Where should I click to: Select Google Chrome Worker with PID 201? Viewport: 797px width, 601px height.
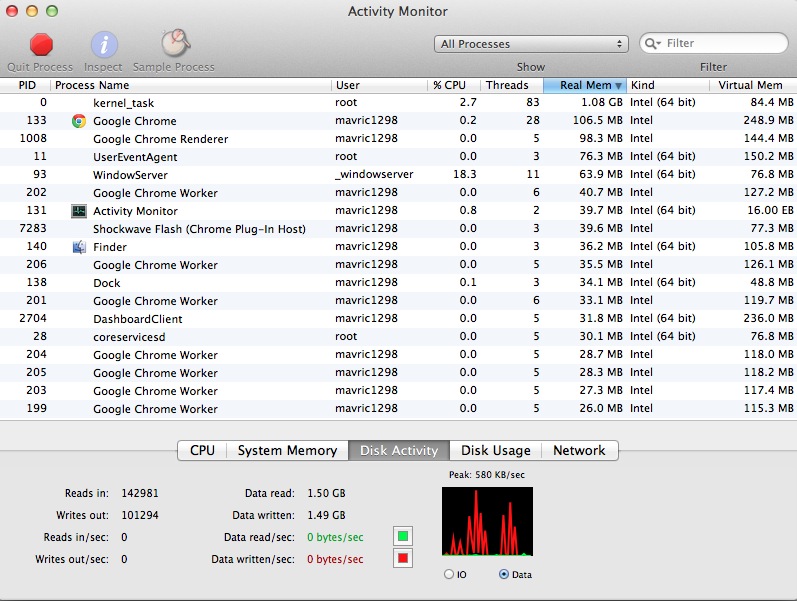pyautogui.click(x=398, y=301)
